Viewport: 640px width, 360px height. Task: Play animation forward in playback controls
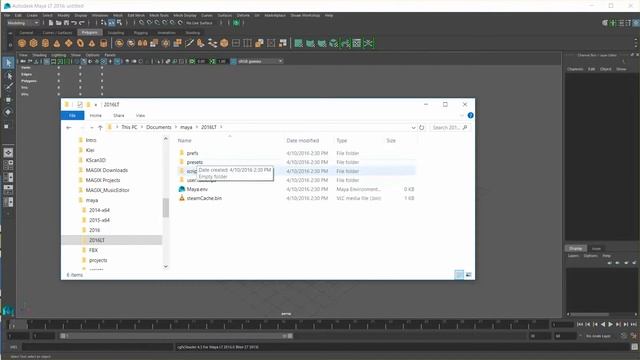[611, 324]
